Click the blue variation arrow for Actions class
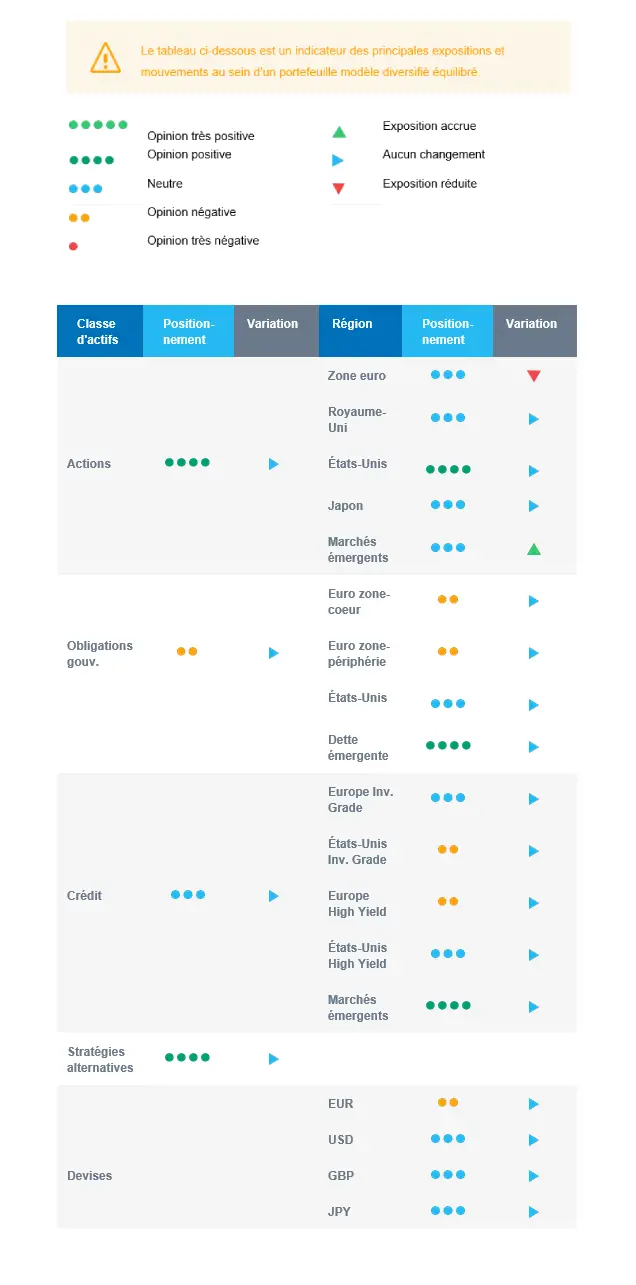Viewport: 636px width, 1285px height. tap(274, 464)
